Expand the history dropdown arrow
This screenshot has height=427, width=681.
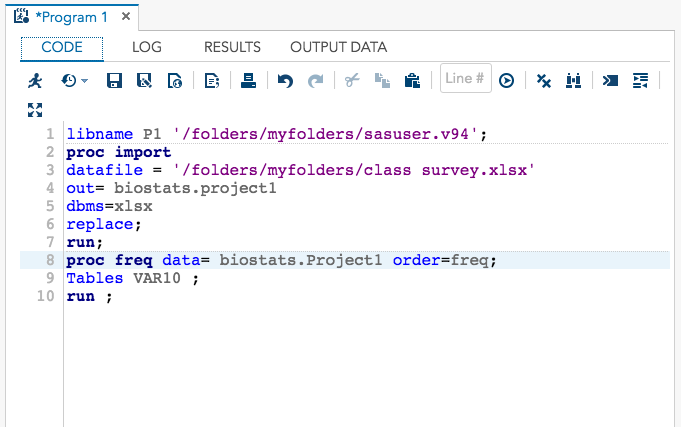coord(85,81)
